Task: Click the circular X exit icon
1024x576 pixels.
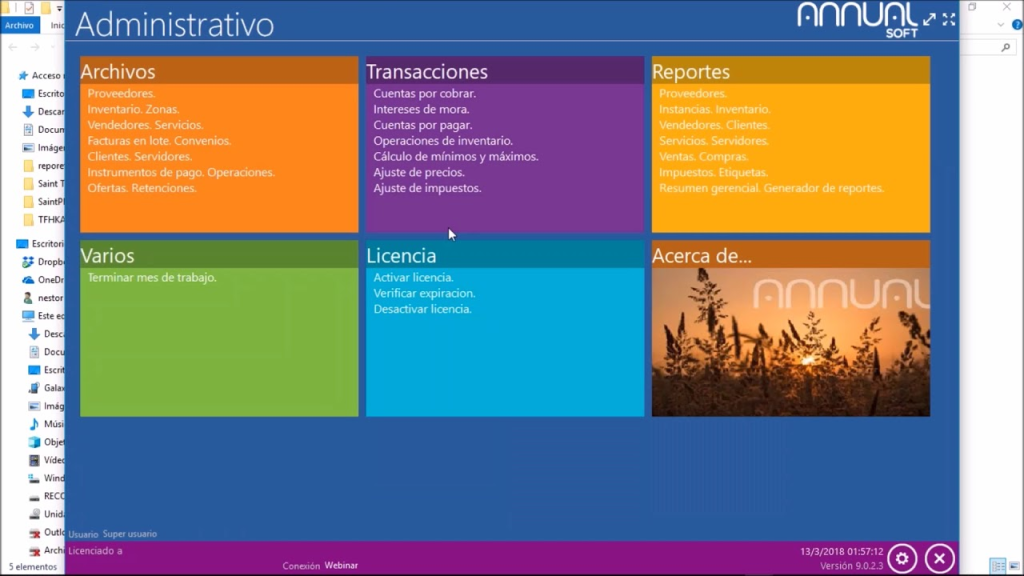Action: click(x=938, y=558)
